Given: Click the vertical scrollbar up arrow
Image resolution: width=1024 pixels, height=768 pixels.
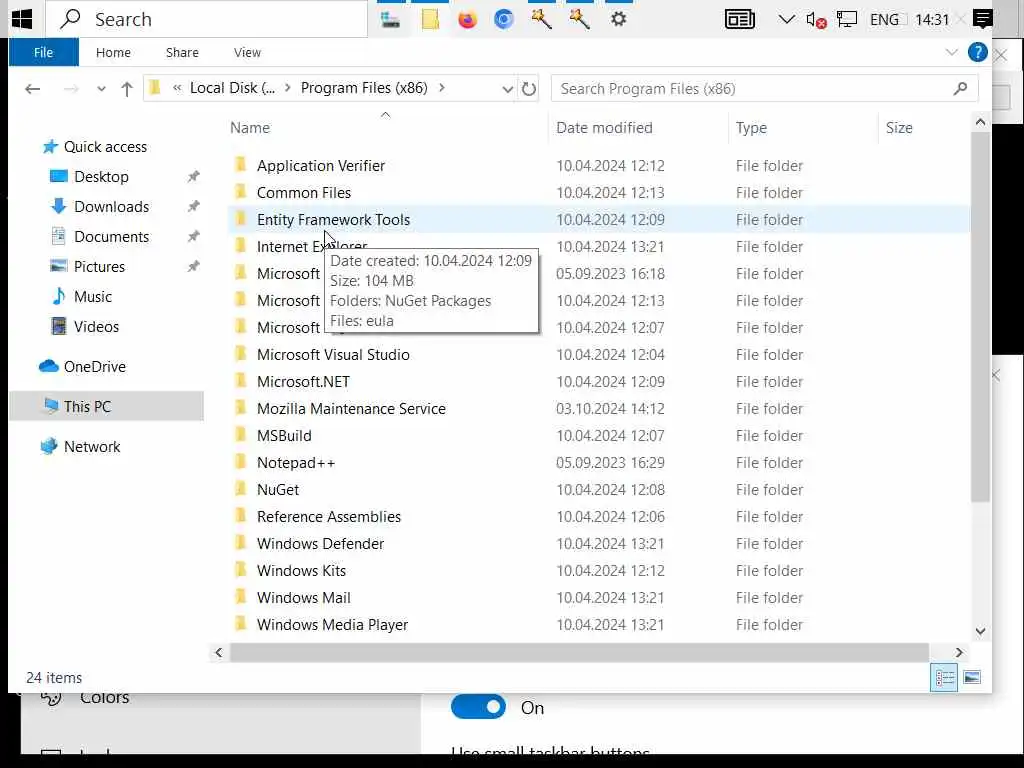Looking at the screenshot, I should [x=980, y=122].
